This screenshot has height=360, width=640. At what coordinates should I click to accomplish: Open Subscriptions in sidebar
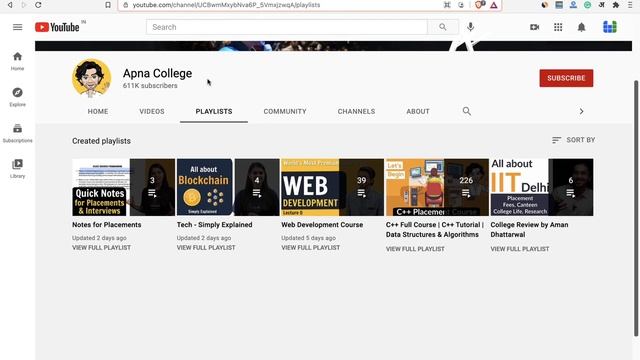(18, 133)
